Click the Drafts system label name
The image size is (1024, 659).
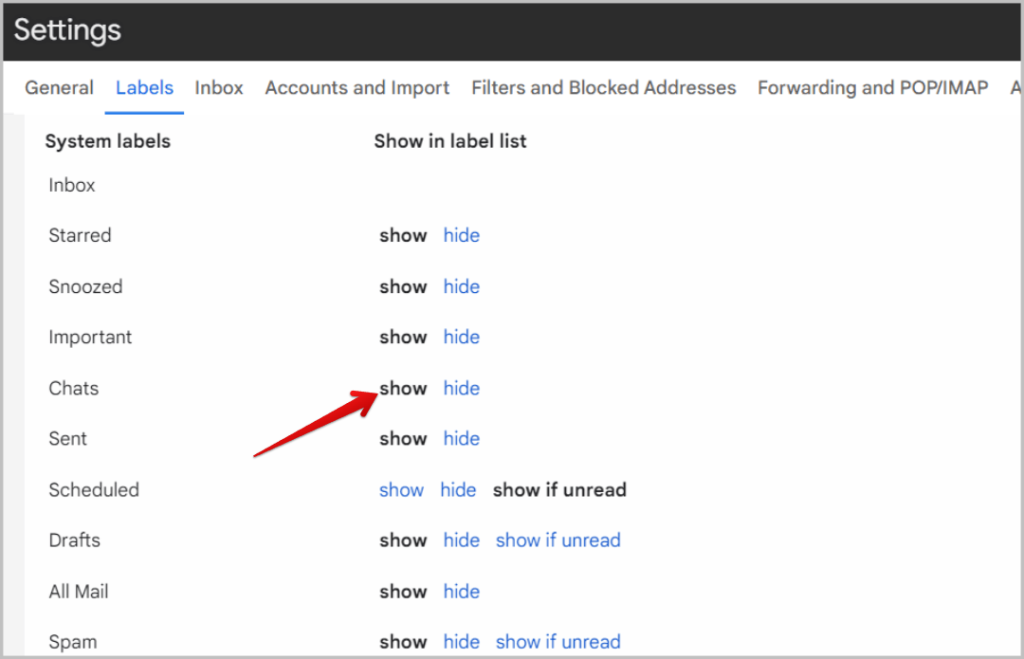(74, 541)
